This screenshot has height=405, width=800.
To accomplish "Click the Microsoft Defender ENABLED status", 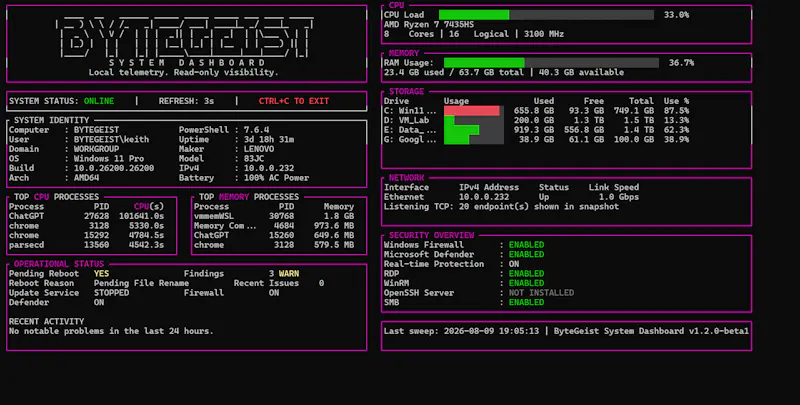I will [x=526, y=255].
